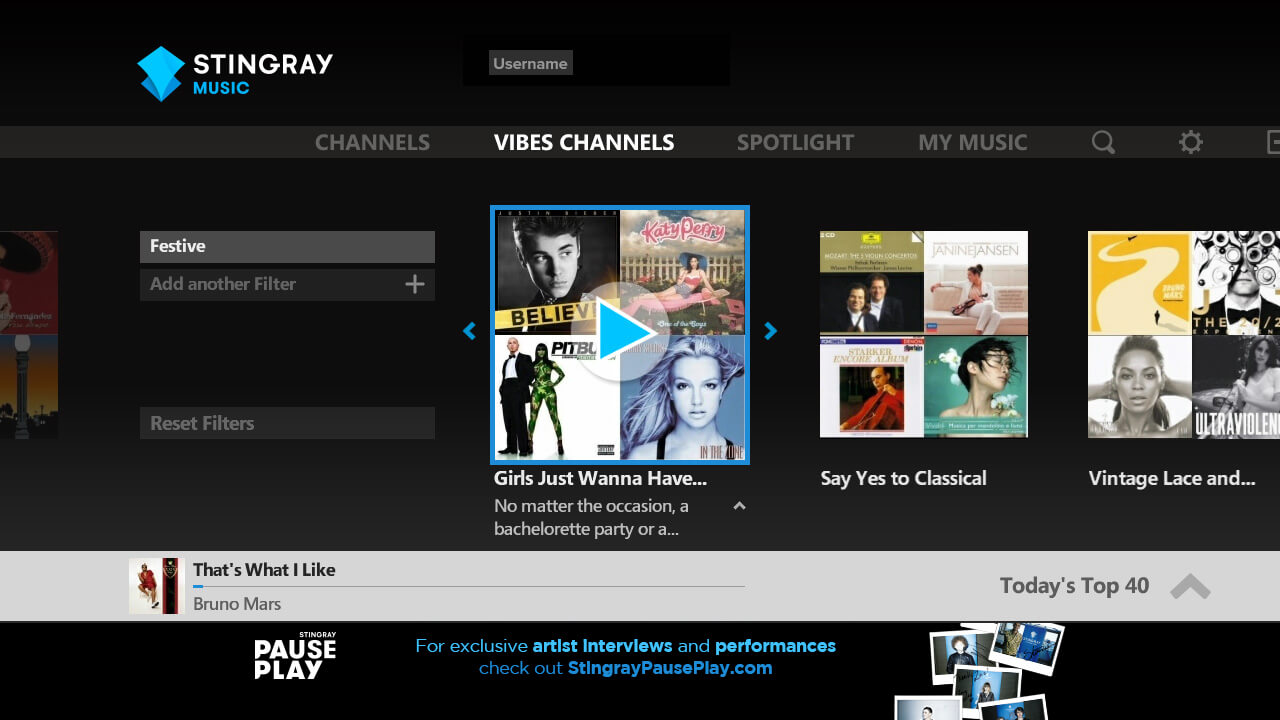Open the Spotlight tab

pos(795,142)
